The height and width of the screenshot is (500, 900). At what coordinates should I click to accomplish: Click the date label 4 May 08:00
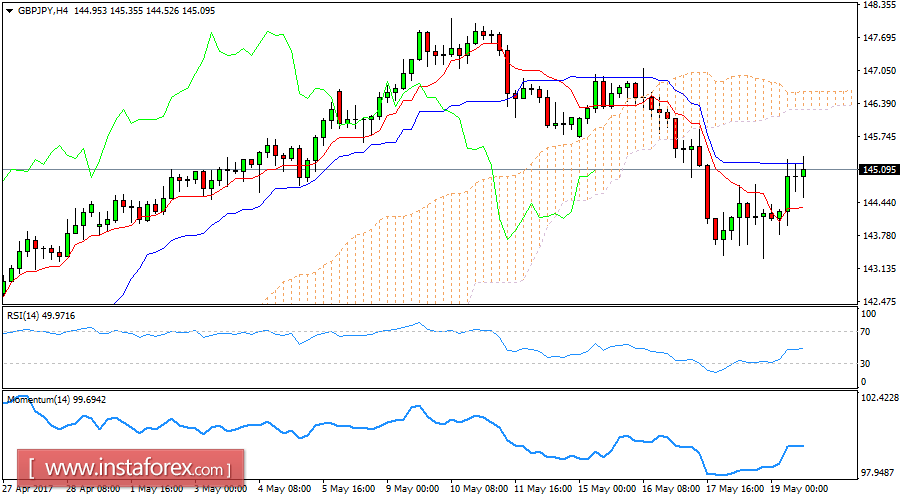[285, 489]
